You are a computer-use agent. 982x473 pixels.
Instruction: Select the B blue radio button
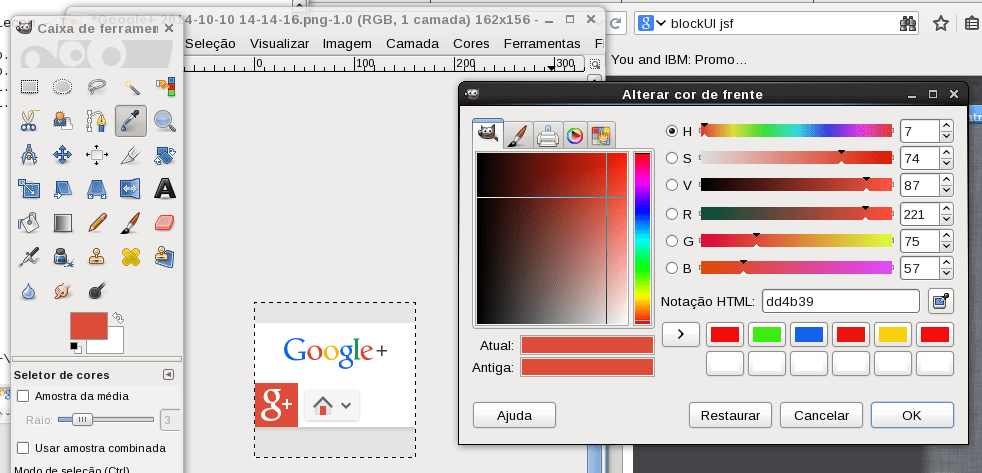(672, 268)
